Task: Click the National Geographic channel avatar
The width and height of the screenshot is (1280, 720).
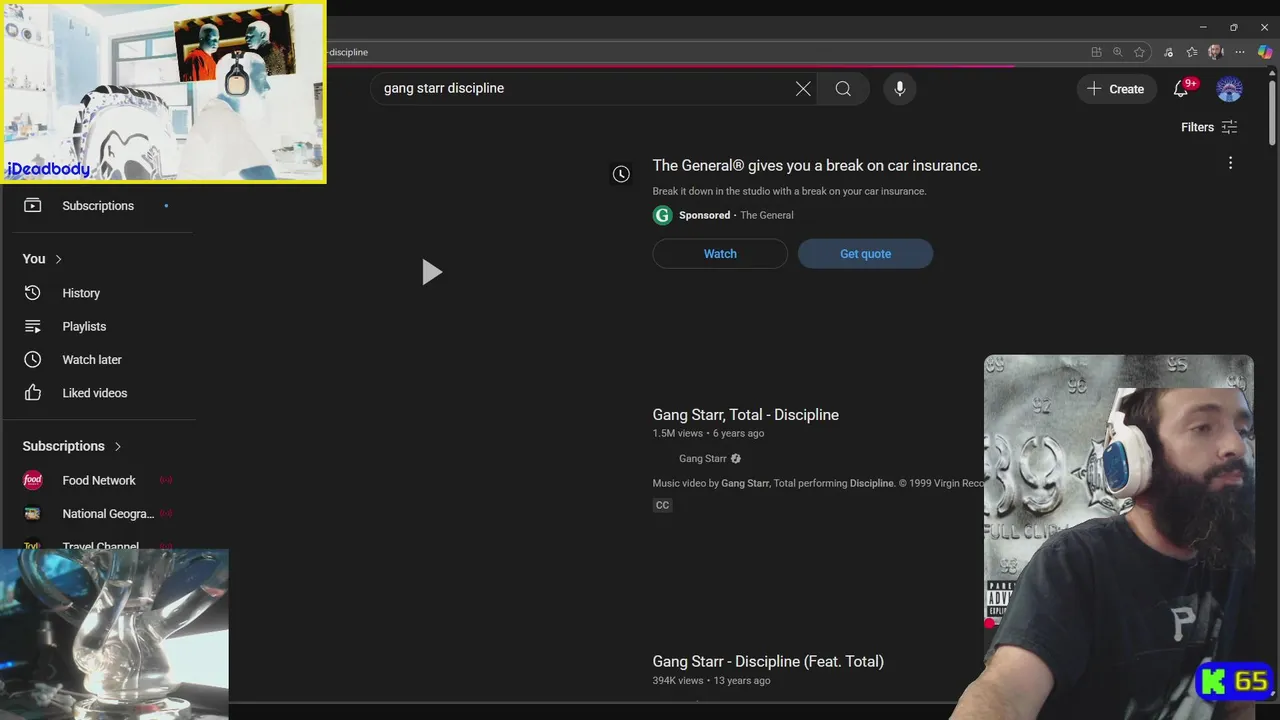Action: (33, 514)
